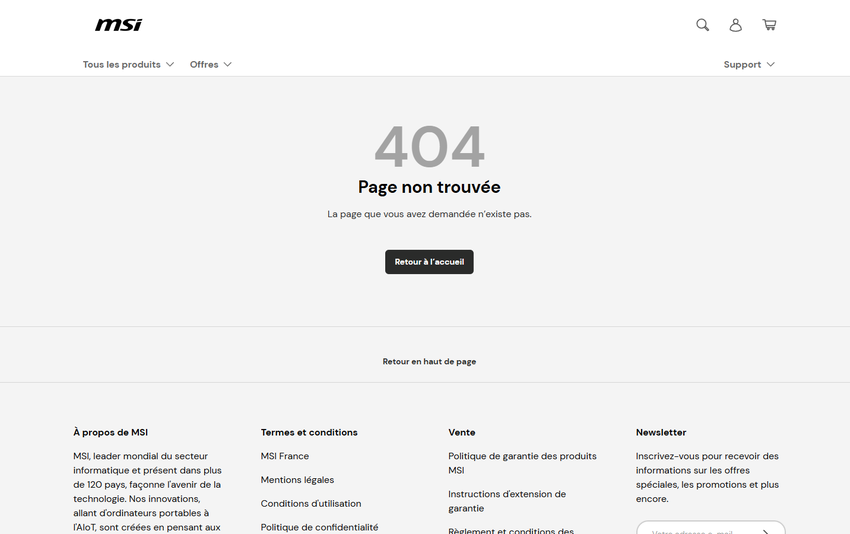Focus the newsletter email address field
Screen dimensions: 850x534
[x=695, y=530]
